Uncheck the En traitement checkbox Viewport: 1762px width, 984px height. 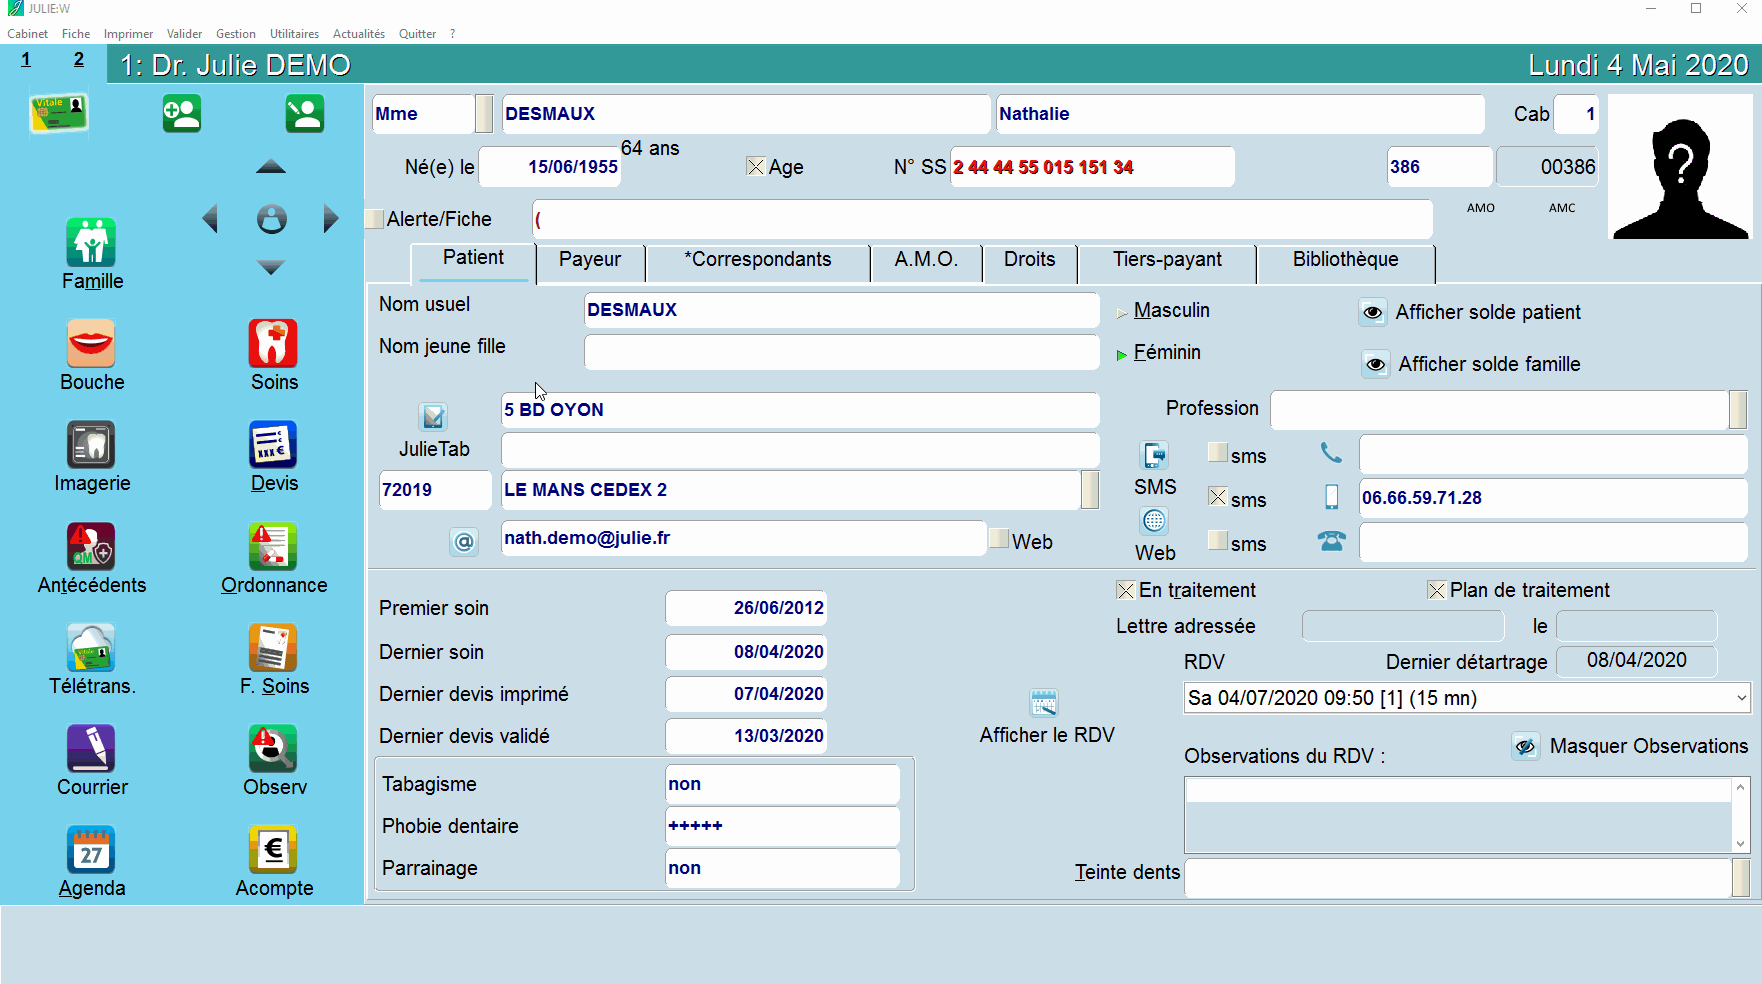(x=1125, y=590)
